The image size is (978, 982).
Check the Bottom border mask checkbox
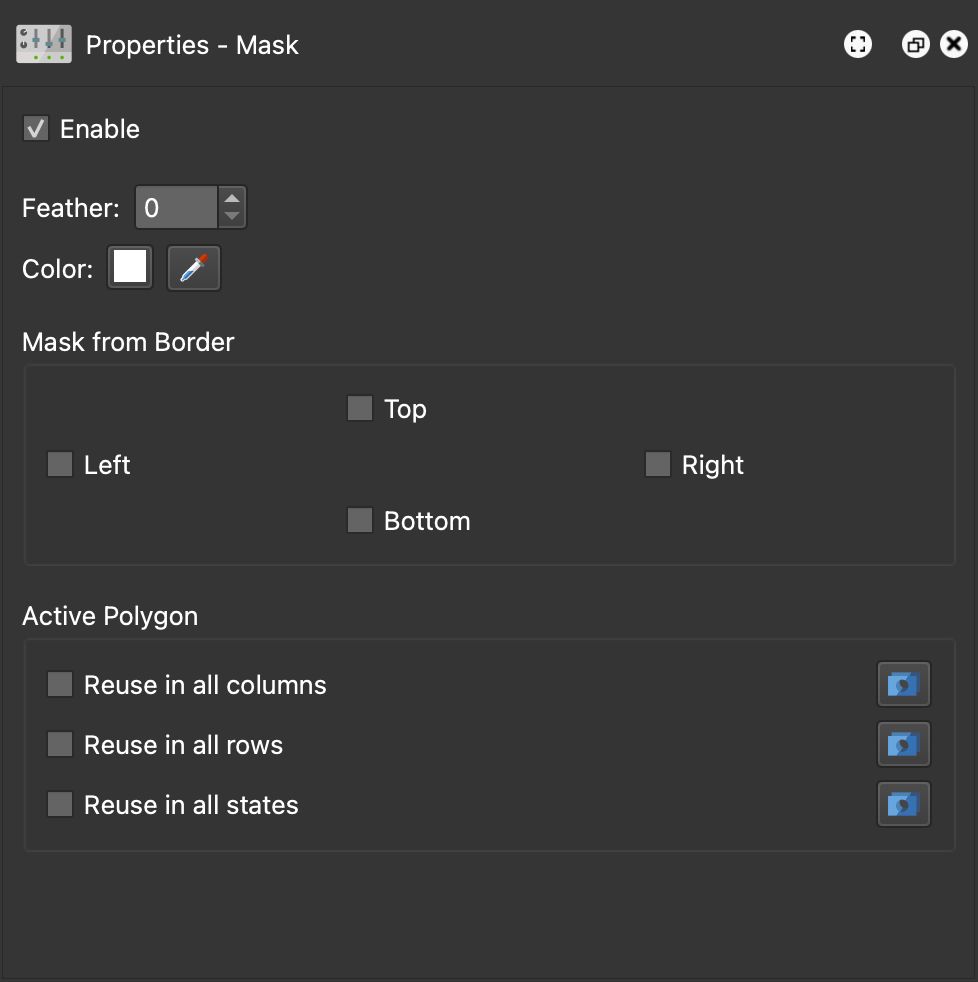click(360, 520)
